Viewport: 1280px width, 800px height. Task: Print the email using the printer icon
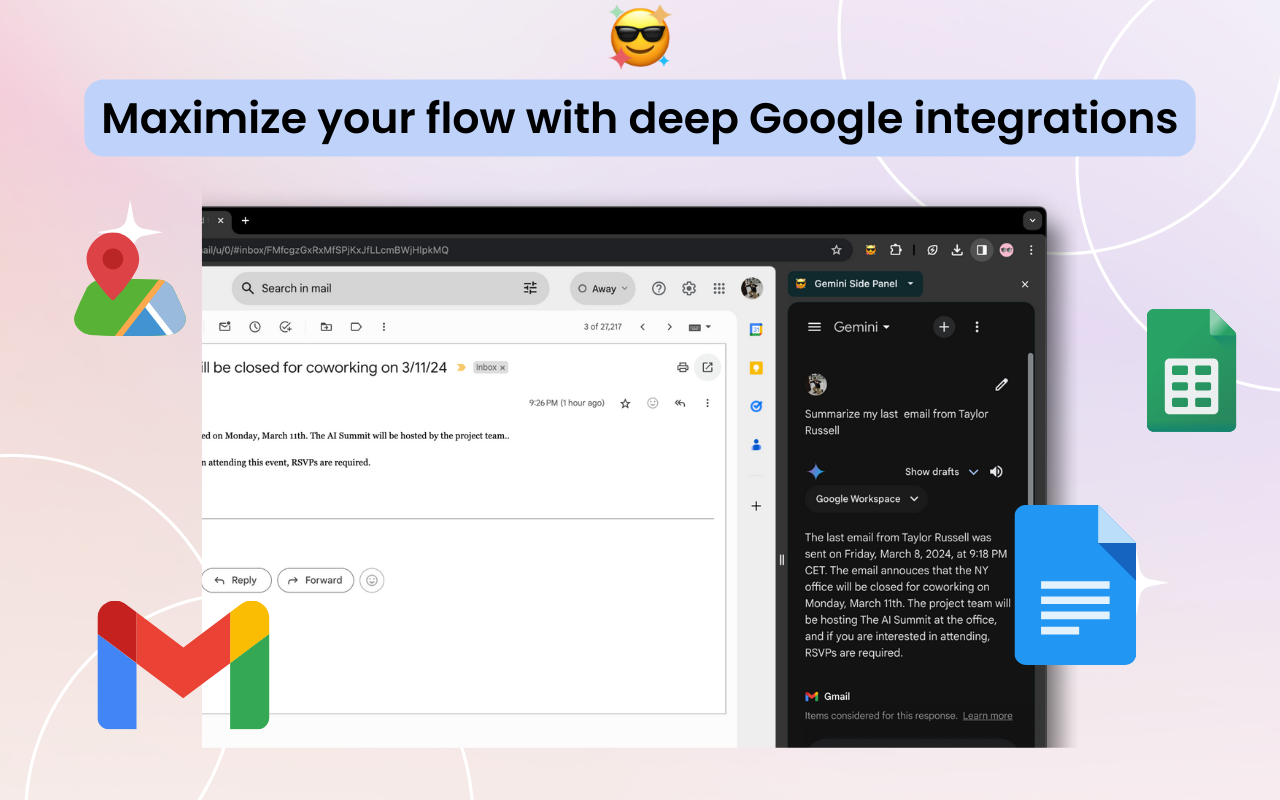[x=682, y=367]
